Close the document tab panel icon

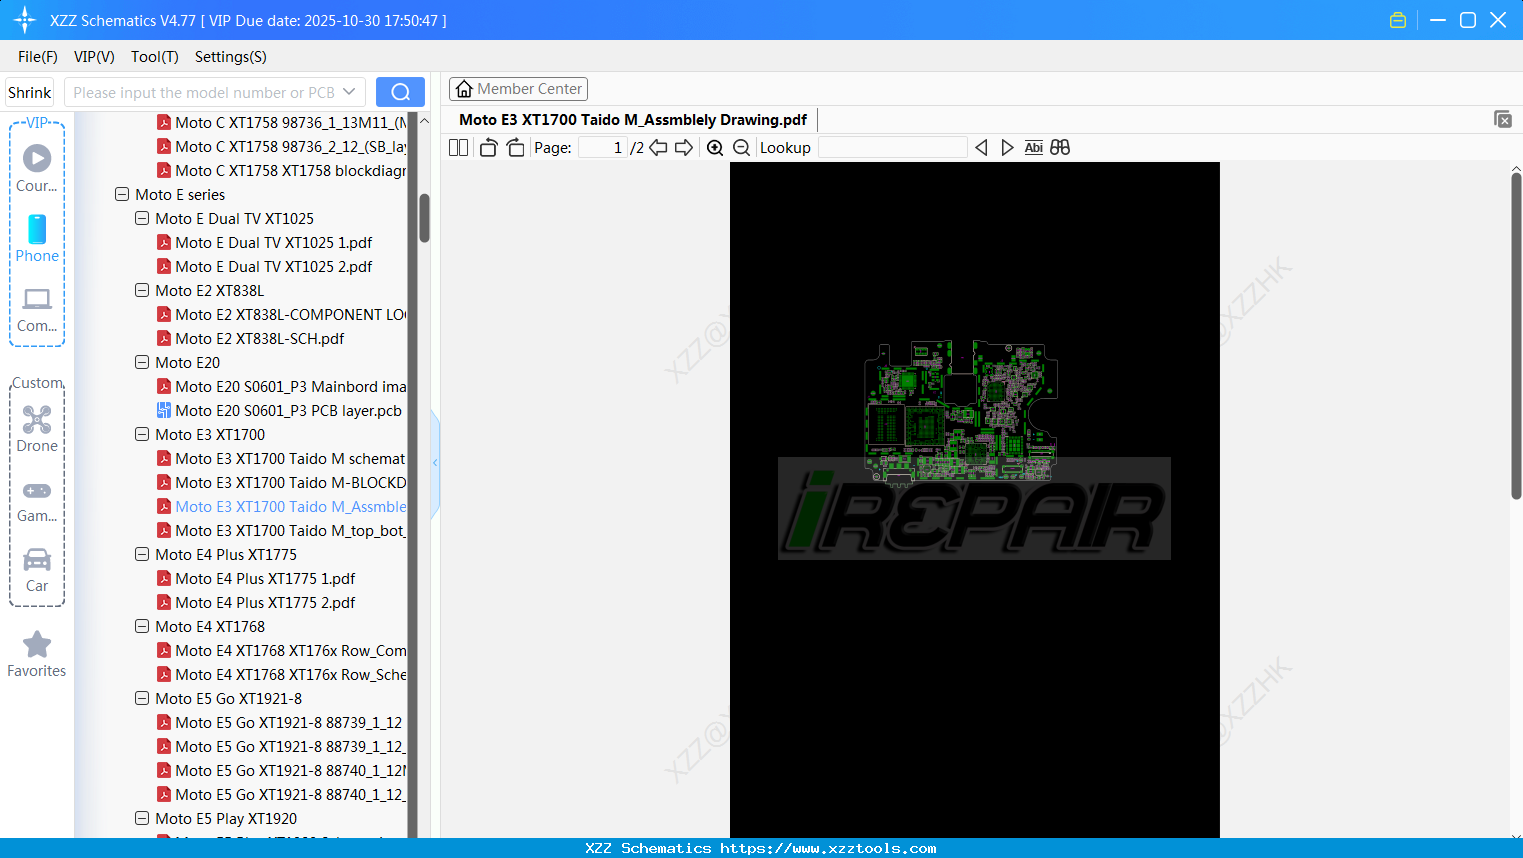1503,119
